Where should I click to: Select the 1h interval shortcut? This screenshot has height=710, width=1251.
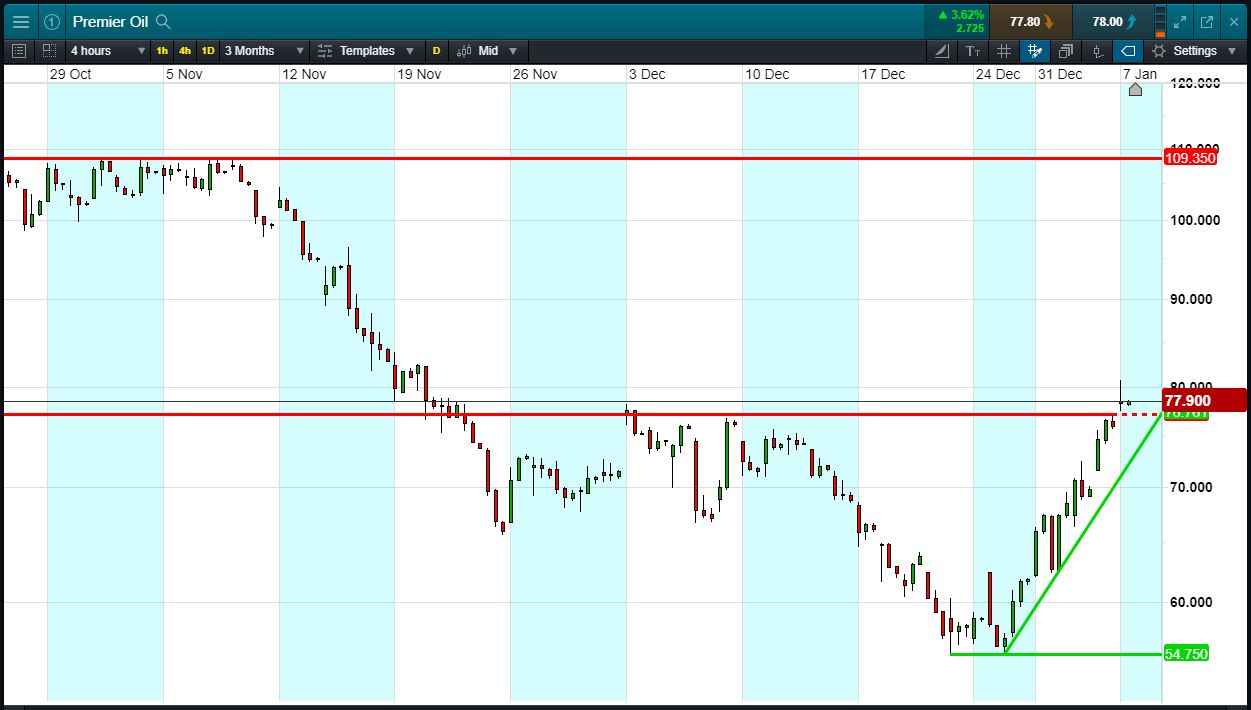coord(162,50)
